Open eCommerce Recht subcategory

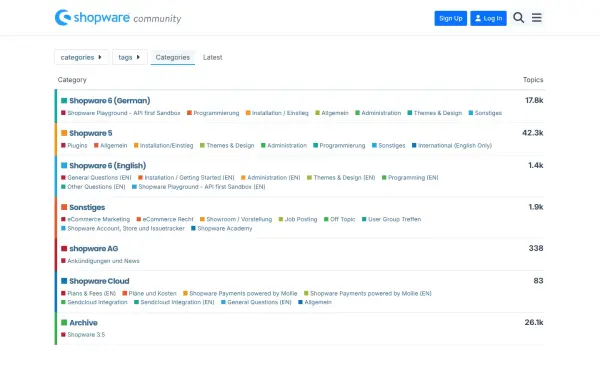point(168,220)
